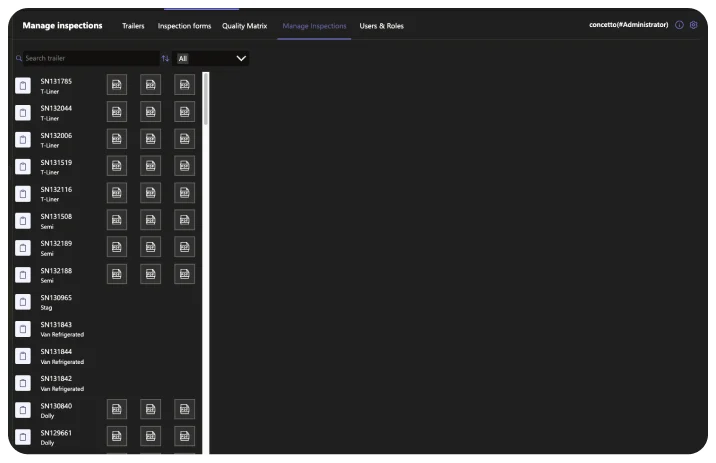Select trailer SN132188 serial text
The width and height of the screenshot is (716, 463).
(x=56, y=271)
